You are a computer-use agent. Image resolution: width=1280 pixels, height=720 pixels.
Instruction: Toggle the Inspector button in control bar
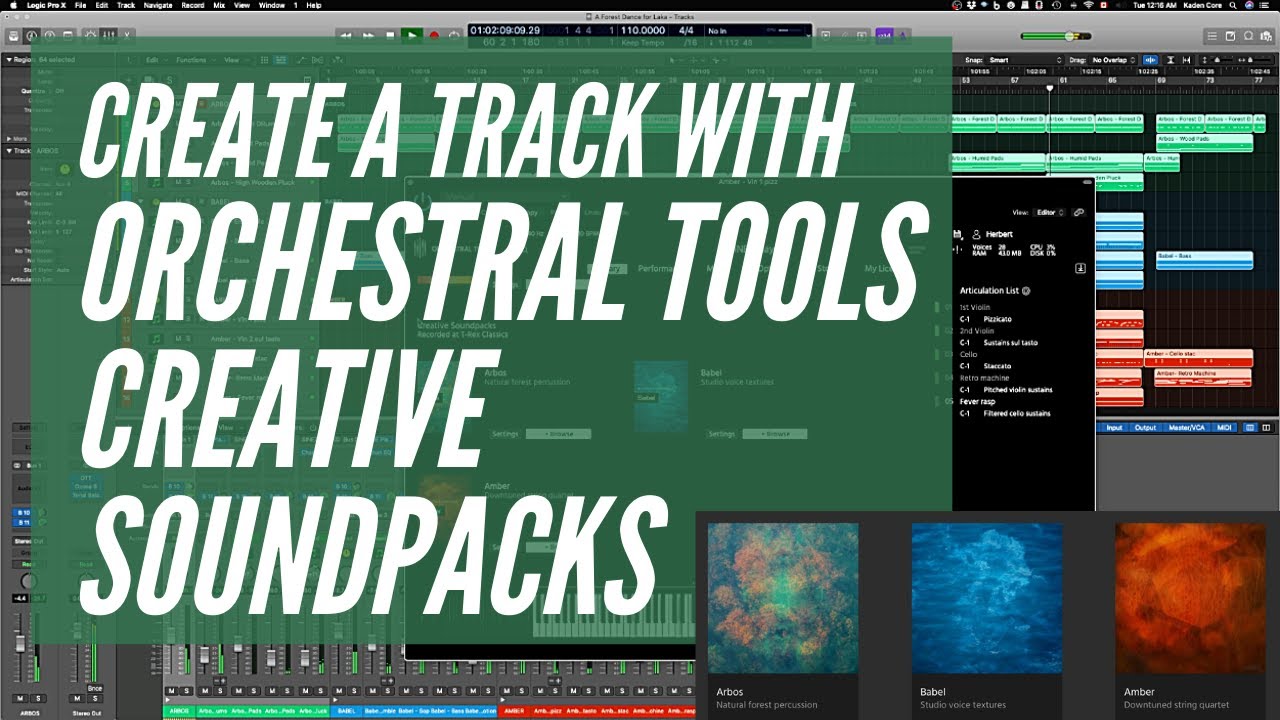33,36
